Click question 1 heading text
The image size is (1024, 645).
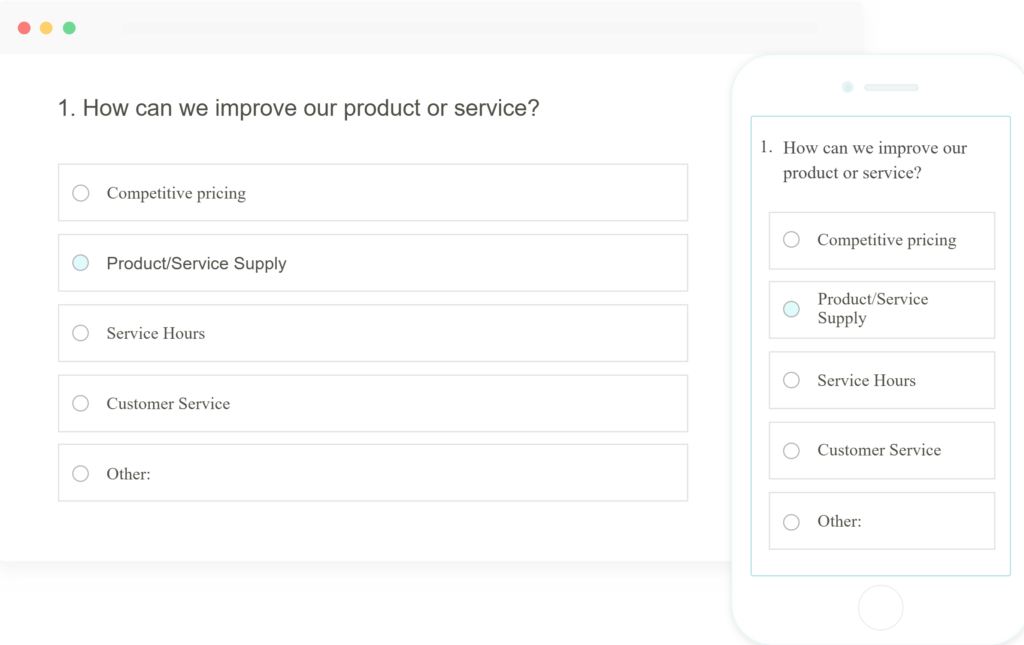[298, 107]
